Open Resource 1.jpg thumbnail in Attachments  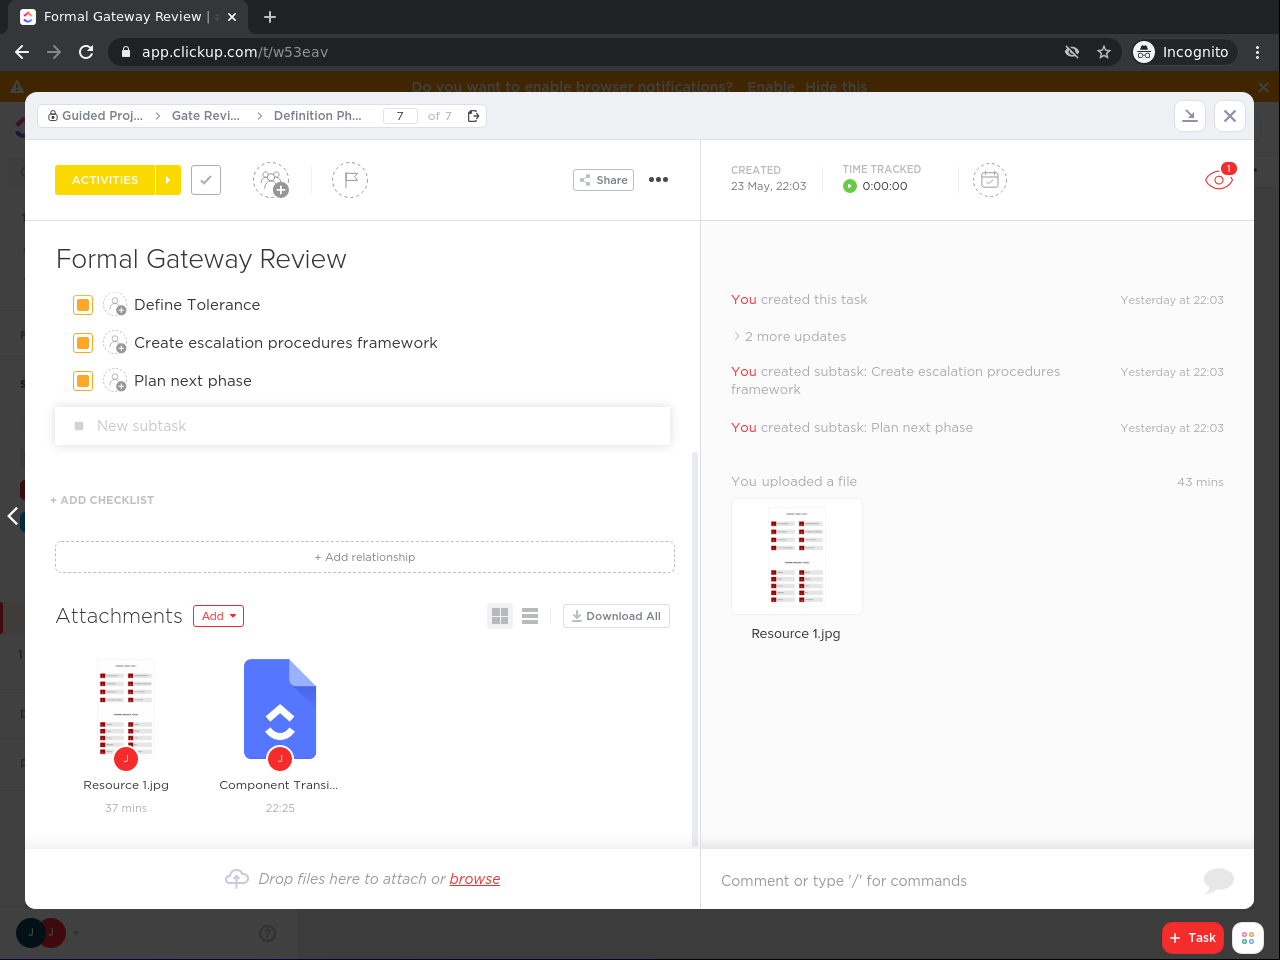click(126, 710)
